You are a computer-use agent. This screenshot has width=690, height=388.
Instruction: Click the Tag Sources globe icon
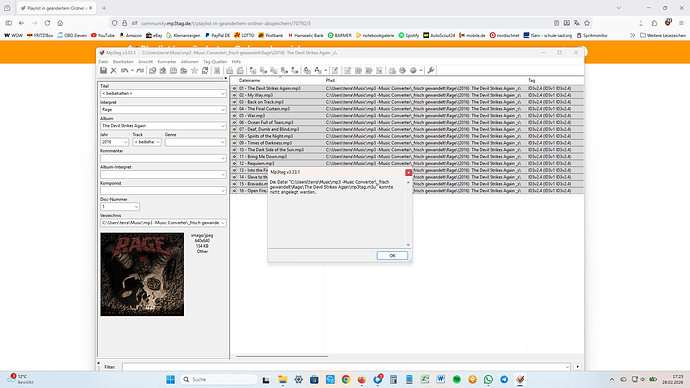click(x=413, y=70)
